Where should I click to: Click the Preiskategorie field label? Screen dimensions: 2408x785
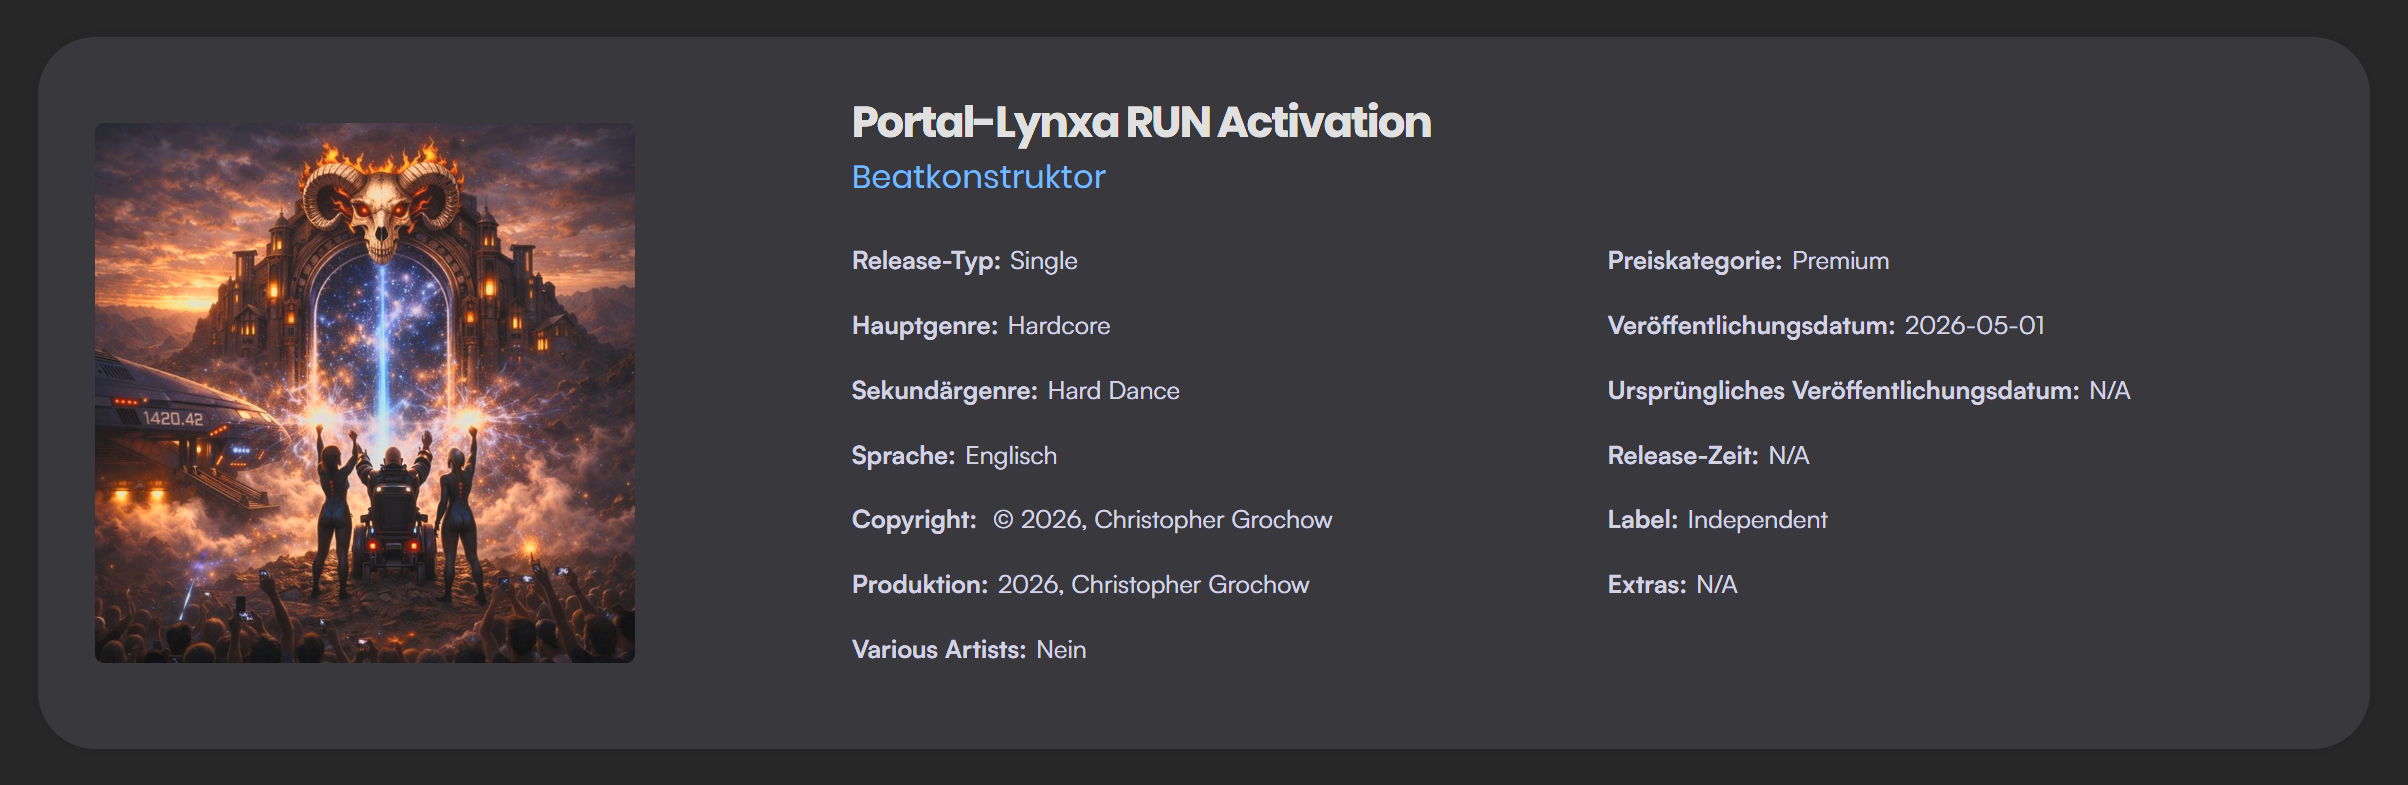(x=1694, y=261)
